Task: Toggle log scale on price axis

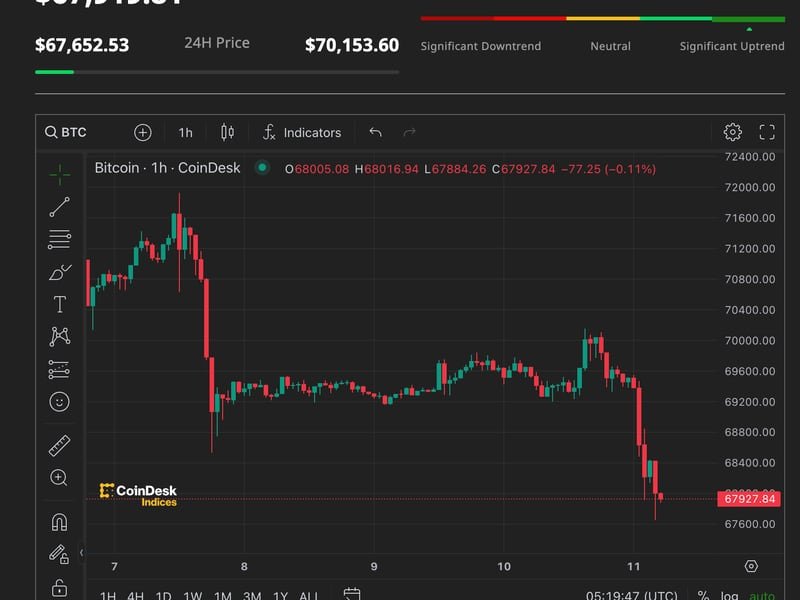Action: [731, 596]
